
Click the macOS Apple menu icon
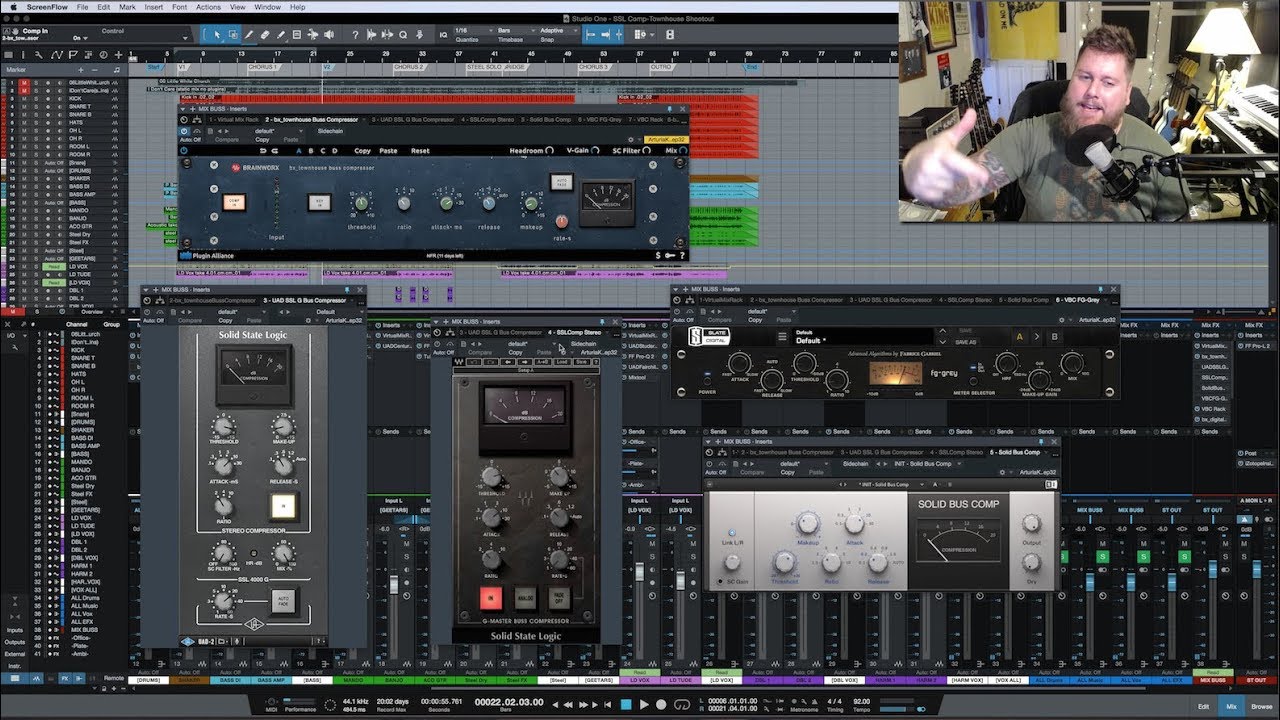tap(14, 7)
